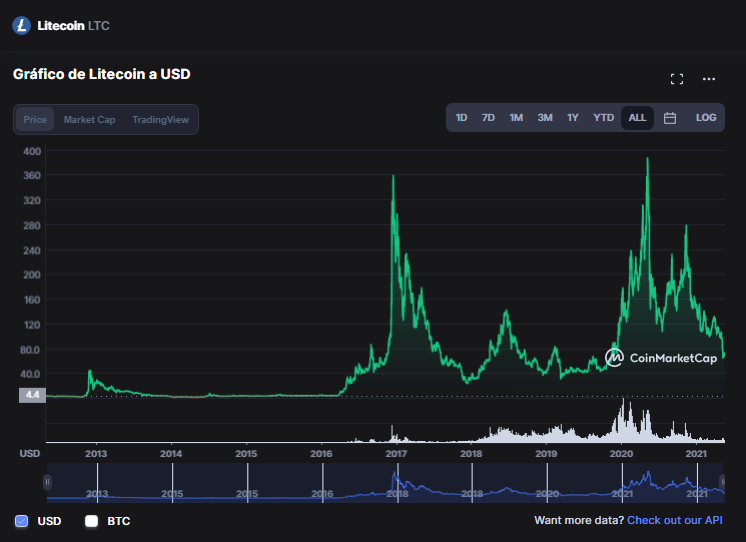Set chart range to 7D
This screenshot has height=542, width=746.
click(488, 118)
